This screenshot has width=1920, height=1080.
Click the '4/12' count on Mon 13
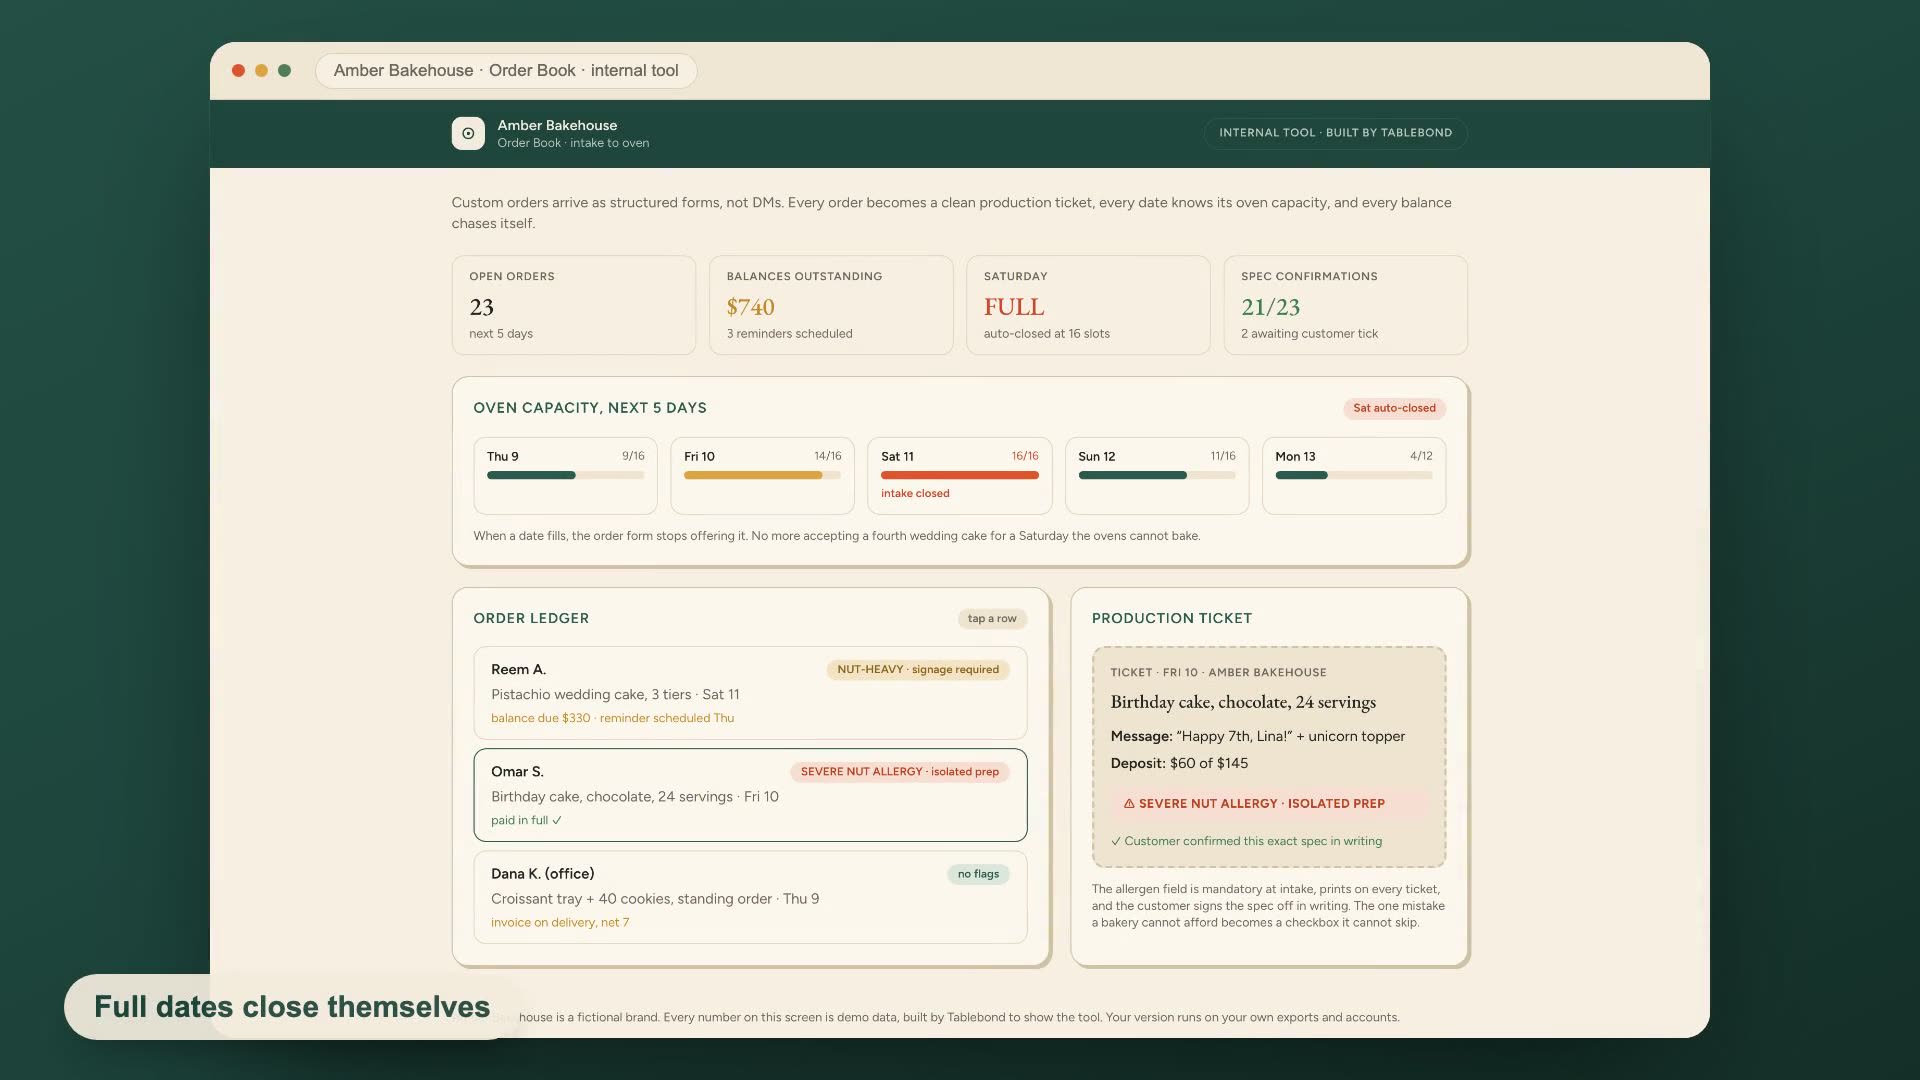click(1421, 456)
